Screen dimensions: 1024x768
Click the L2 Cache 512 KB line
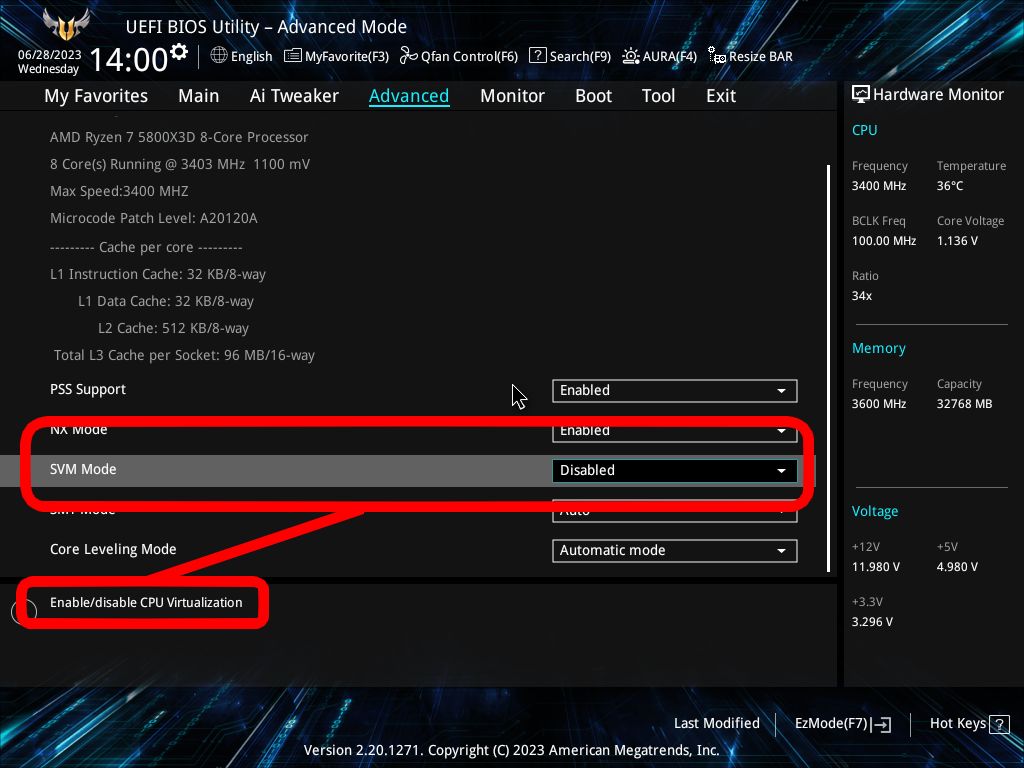click(x=173, y=328)
